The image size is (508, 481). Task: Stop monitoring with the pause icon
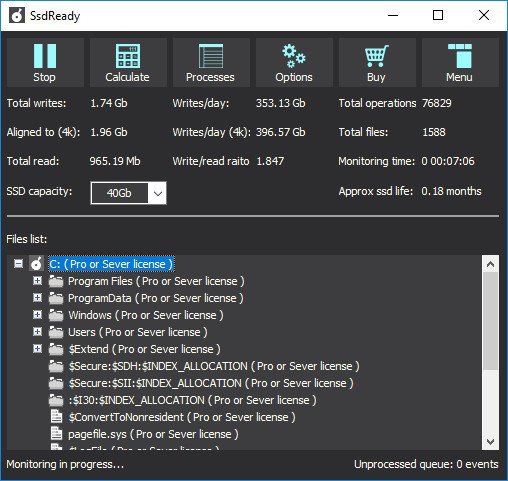click(45, 62)
